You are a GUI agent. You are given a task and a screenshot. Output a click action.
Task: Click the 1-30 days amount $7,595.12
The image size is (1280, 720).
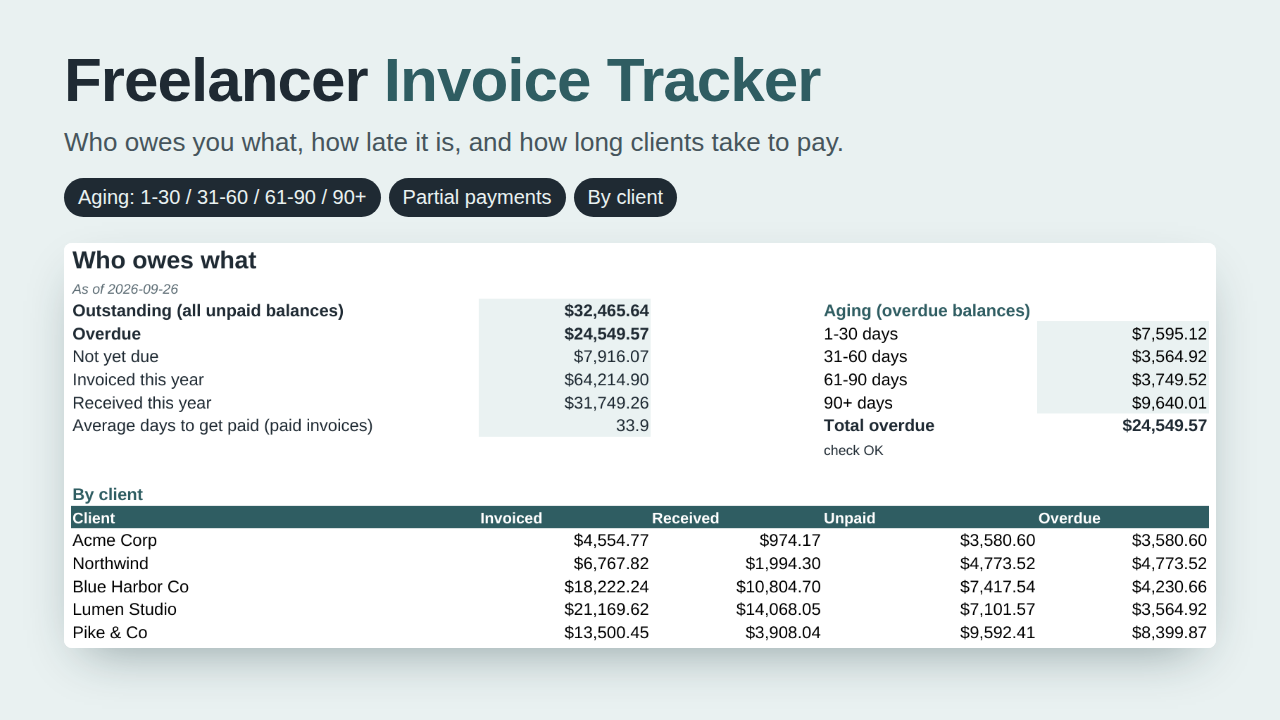[1169, 334]
